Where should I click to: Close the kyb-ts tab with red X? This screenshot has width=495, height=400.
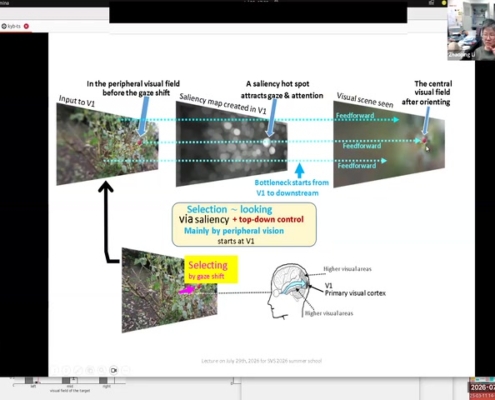[26, 26]
